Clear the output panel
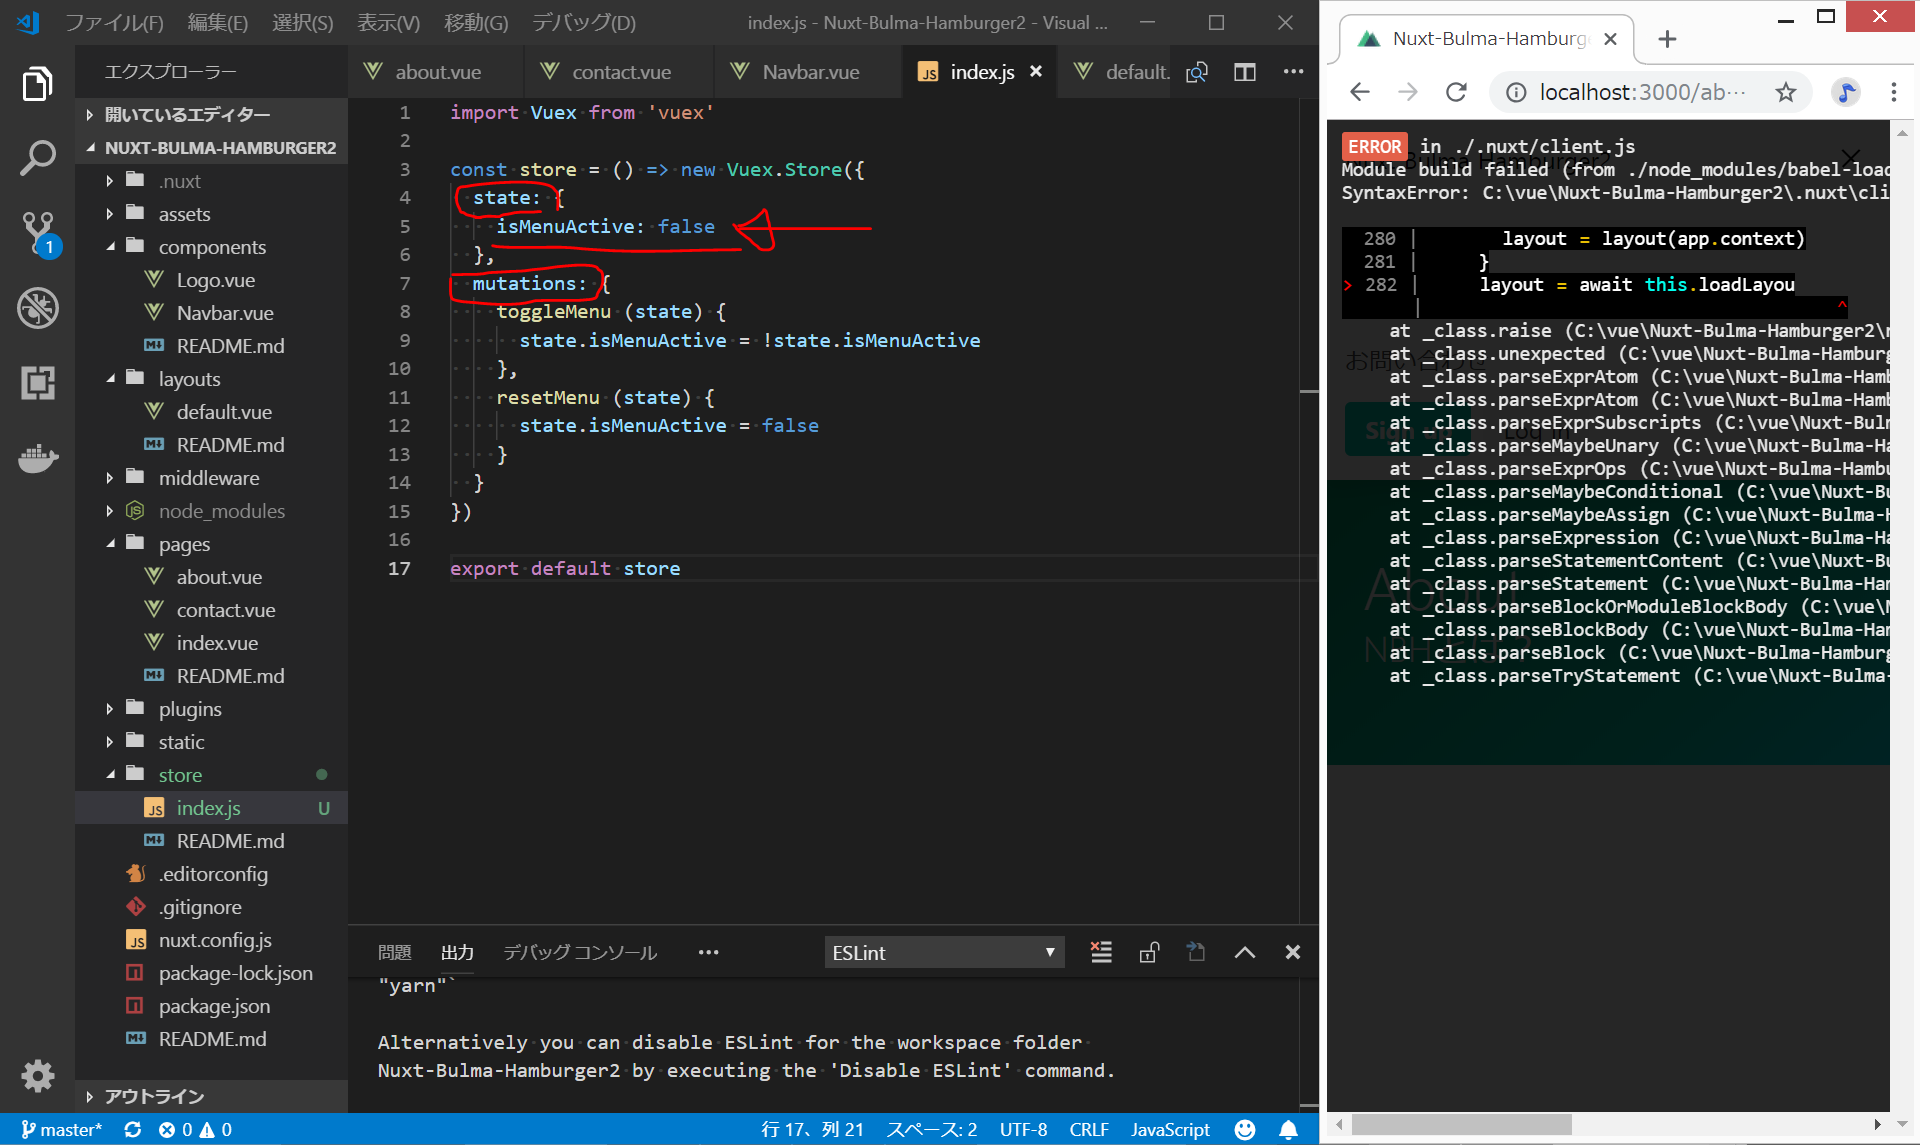Image resolution: width=1920 pixels, height=1145 pixels. 1101,952
